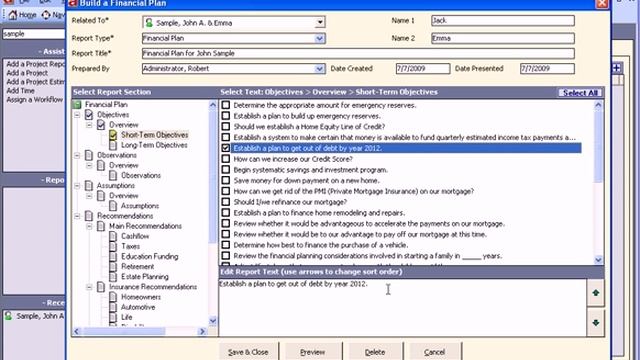Screen dimensions: 640x360
Task: Check 'Determine how best to finance purchase of vehicle'
Action: pos(225,245)
